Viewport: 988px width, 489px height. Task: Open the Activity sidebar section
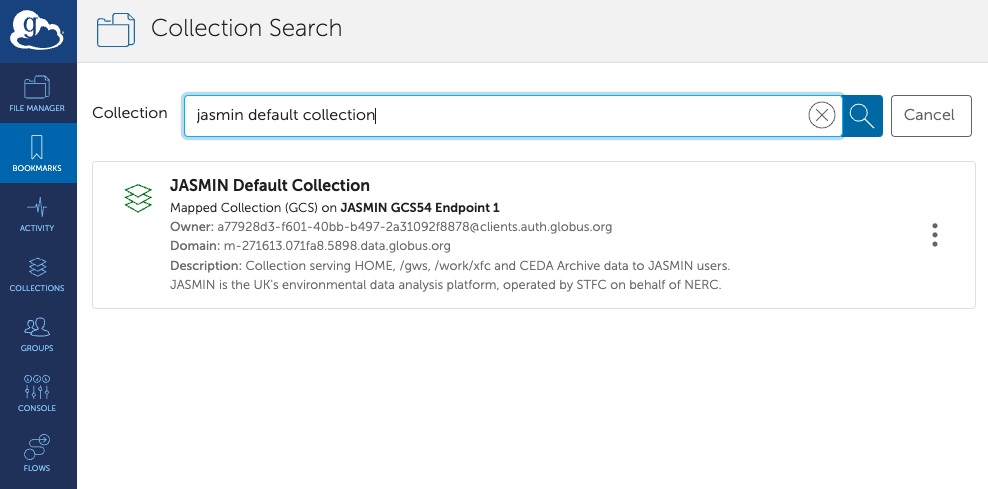[x=37, y=213]
